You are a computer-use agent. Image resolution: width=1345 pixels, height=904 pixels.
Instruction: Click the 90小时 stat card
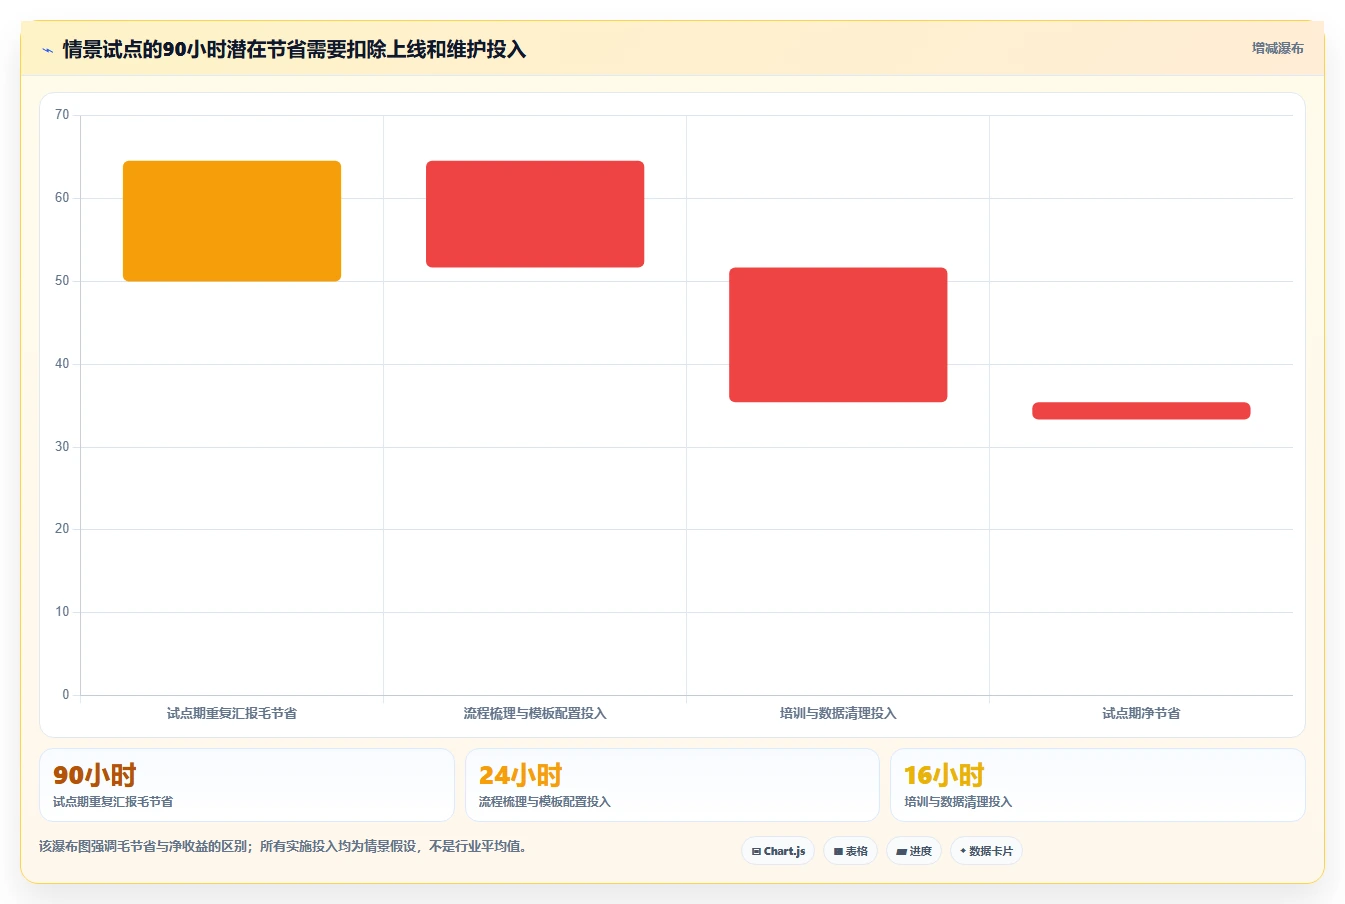(x=247, y=785)
